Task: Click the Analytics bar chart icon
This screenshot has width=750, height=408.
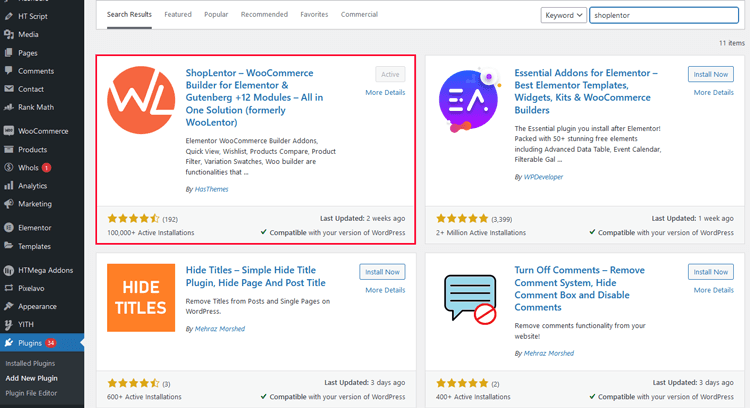Action: point(9,186)
